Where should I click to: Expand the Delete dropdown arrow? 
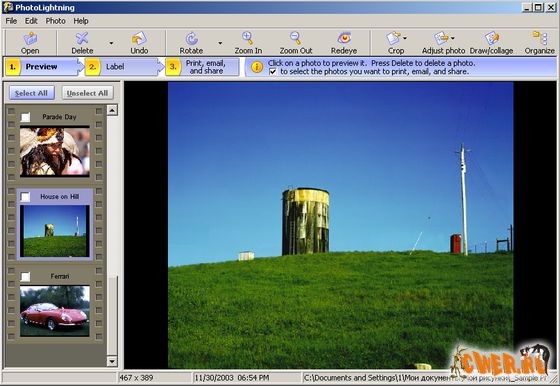tap(111, 43)
